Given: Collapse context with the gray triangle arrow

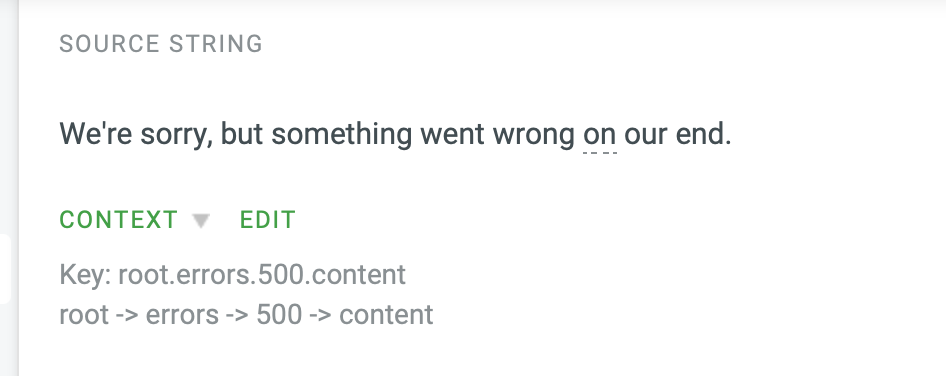Looking at the screenshot, I should point(201,221).
